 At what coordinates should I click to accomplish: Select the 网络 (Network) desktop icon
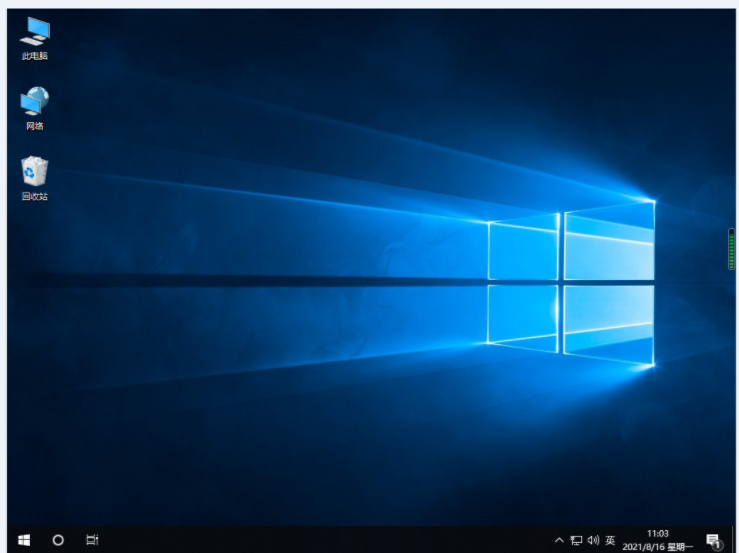(x=35, y=108)
